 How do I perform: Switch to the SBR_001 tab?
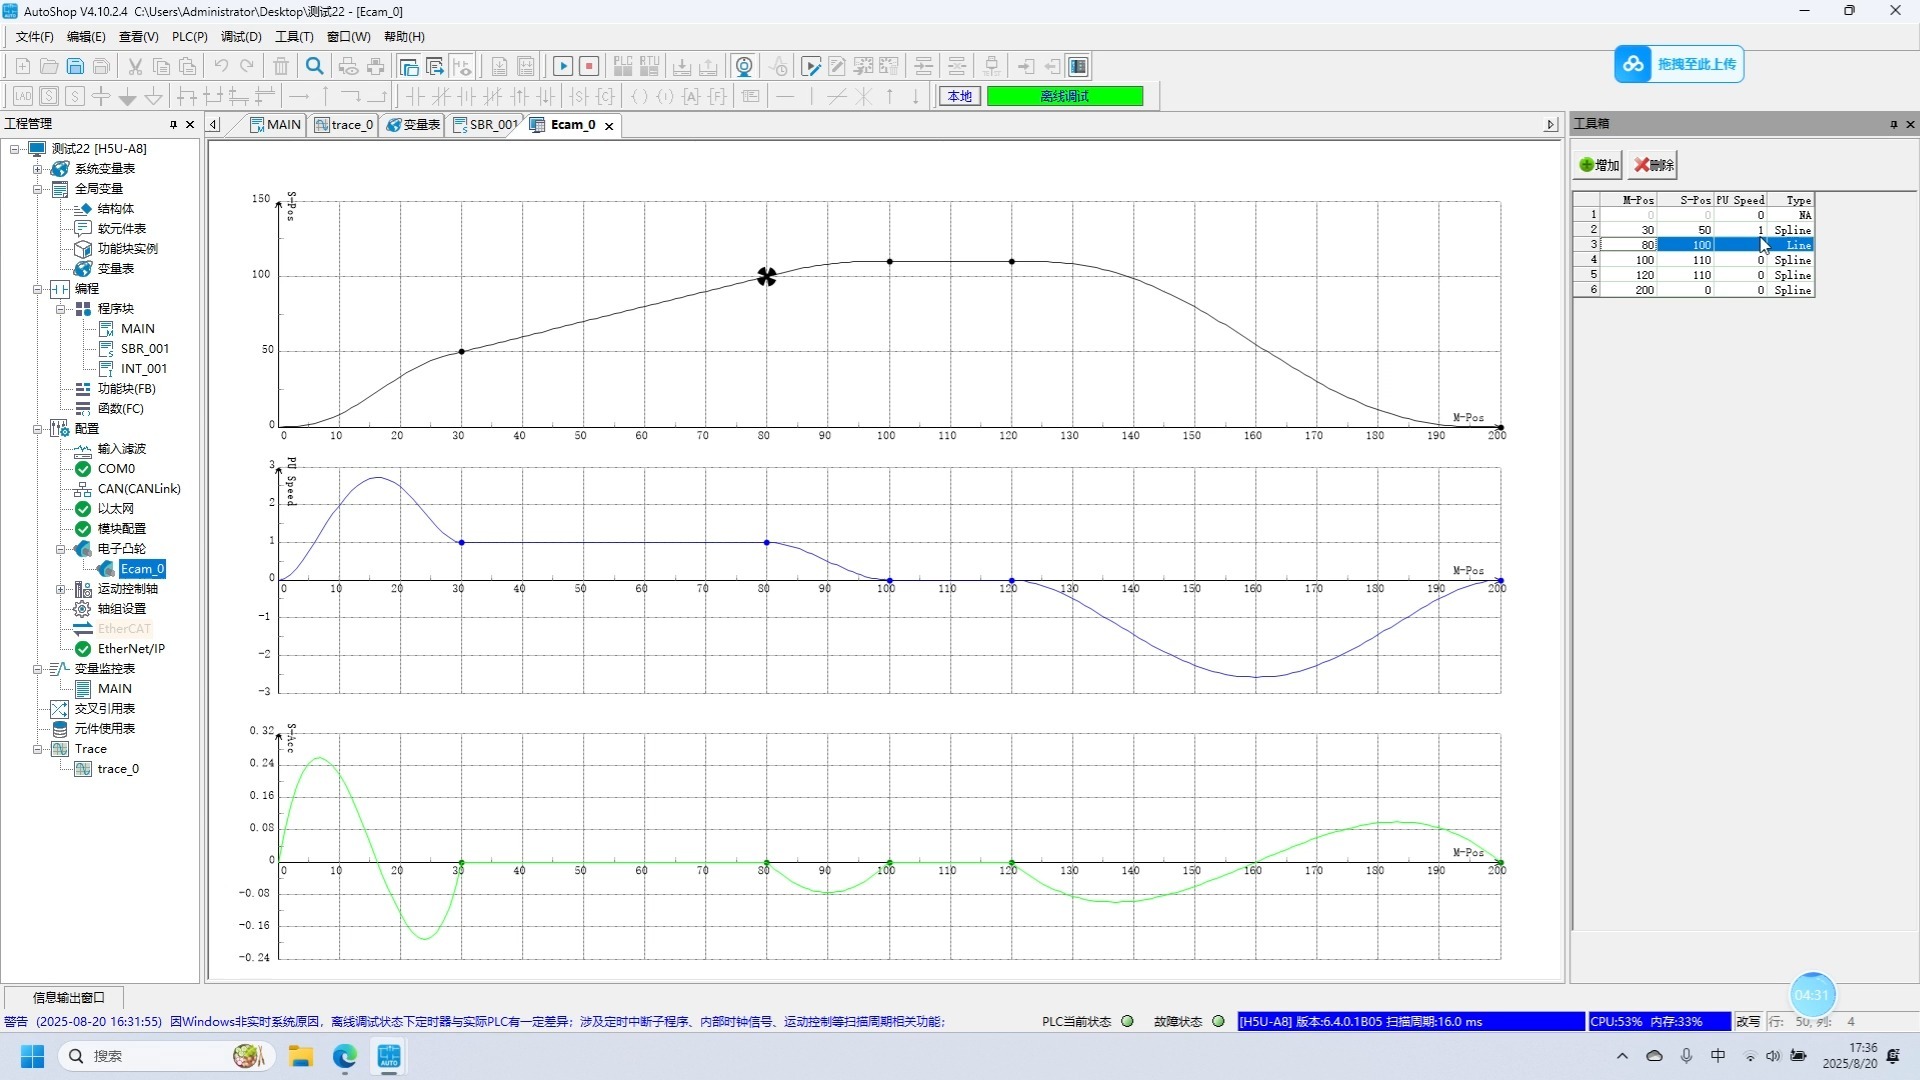pyautogui.click(x=486, y=124)
